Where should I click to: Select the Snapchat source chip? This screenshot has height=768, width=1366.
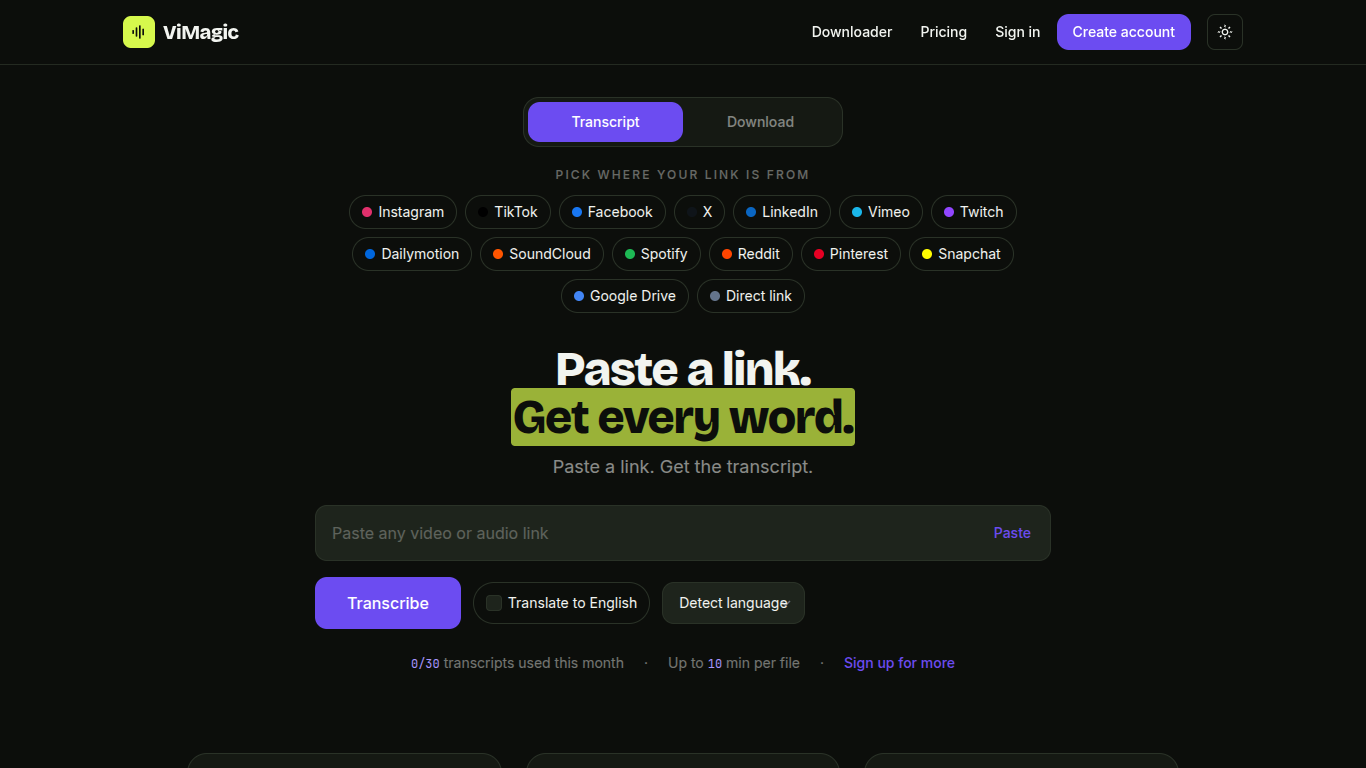click(961, 254)
